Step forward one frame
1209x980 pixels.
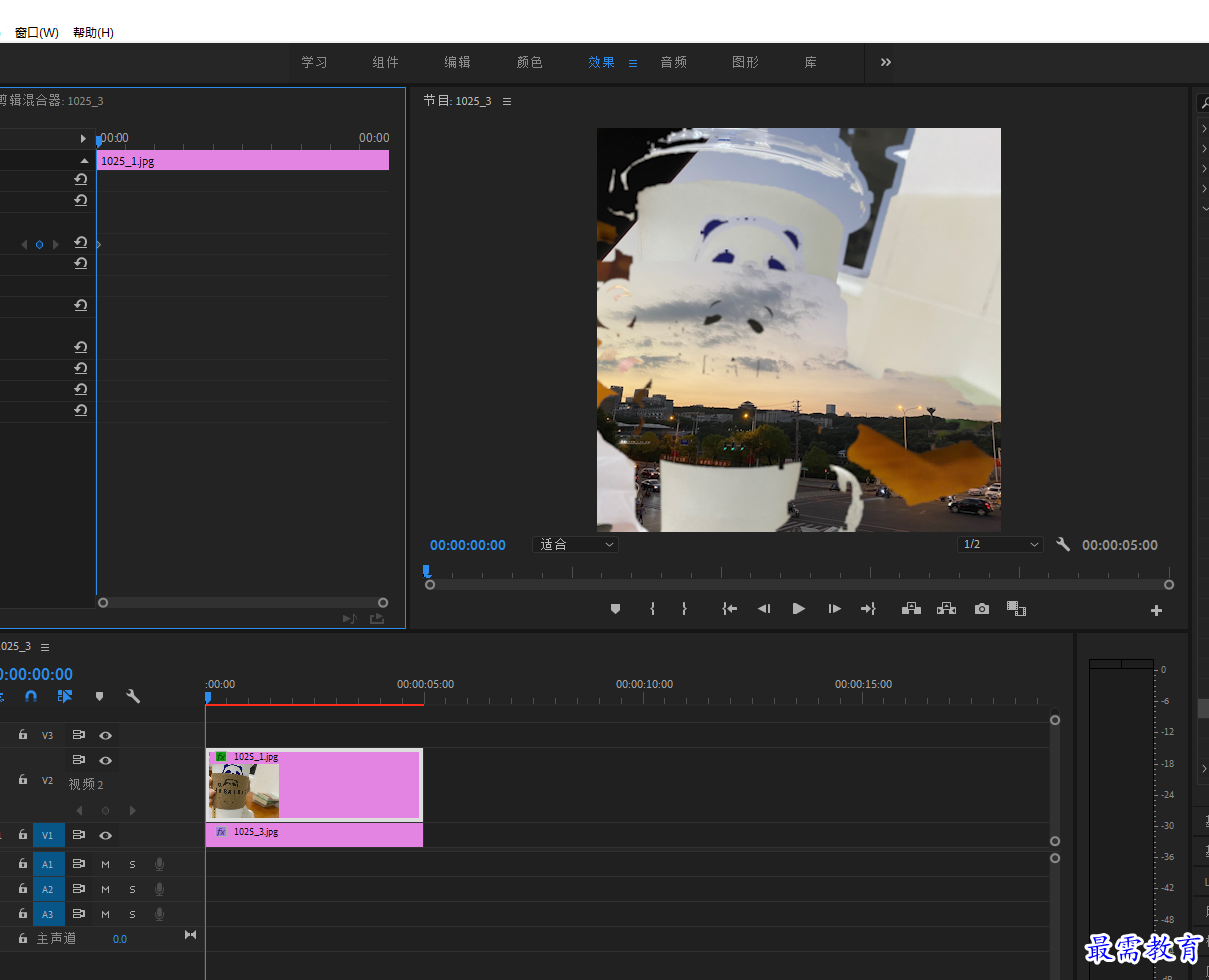[x=834, y=608]
